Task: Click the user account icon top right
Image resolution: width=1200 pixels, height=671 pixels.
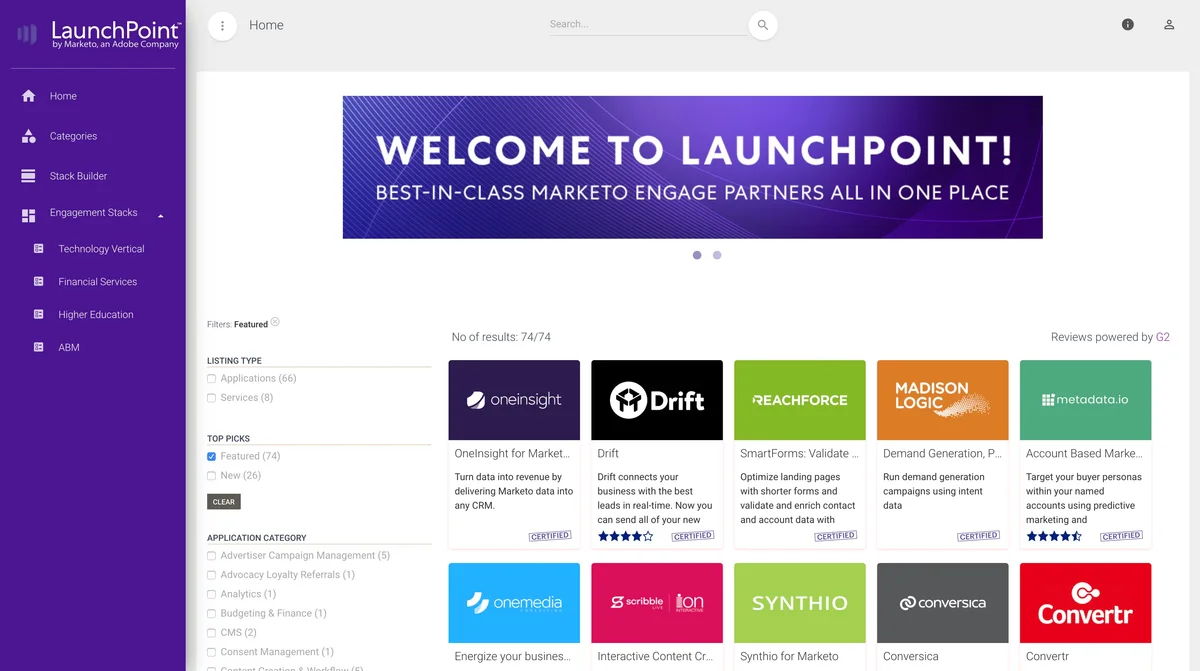Action: pos(1168,24)
